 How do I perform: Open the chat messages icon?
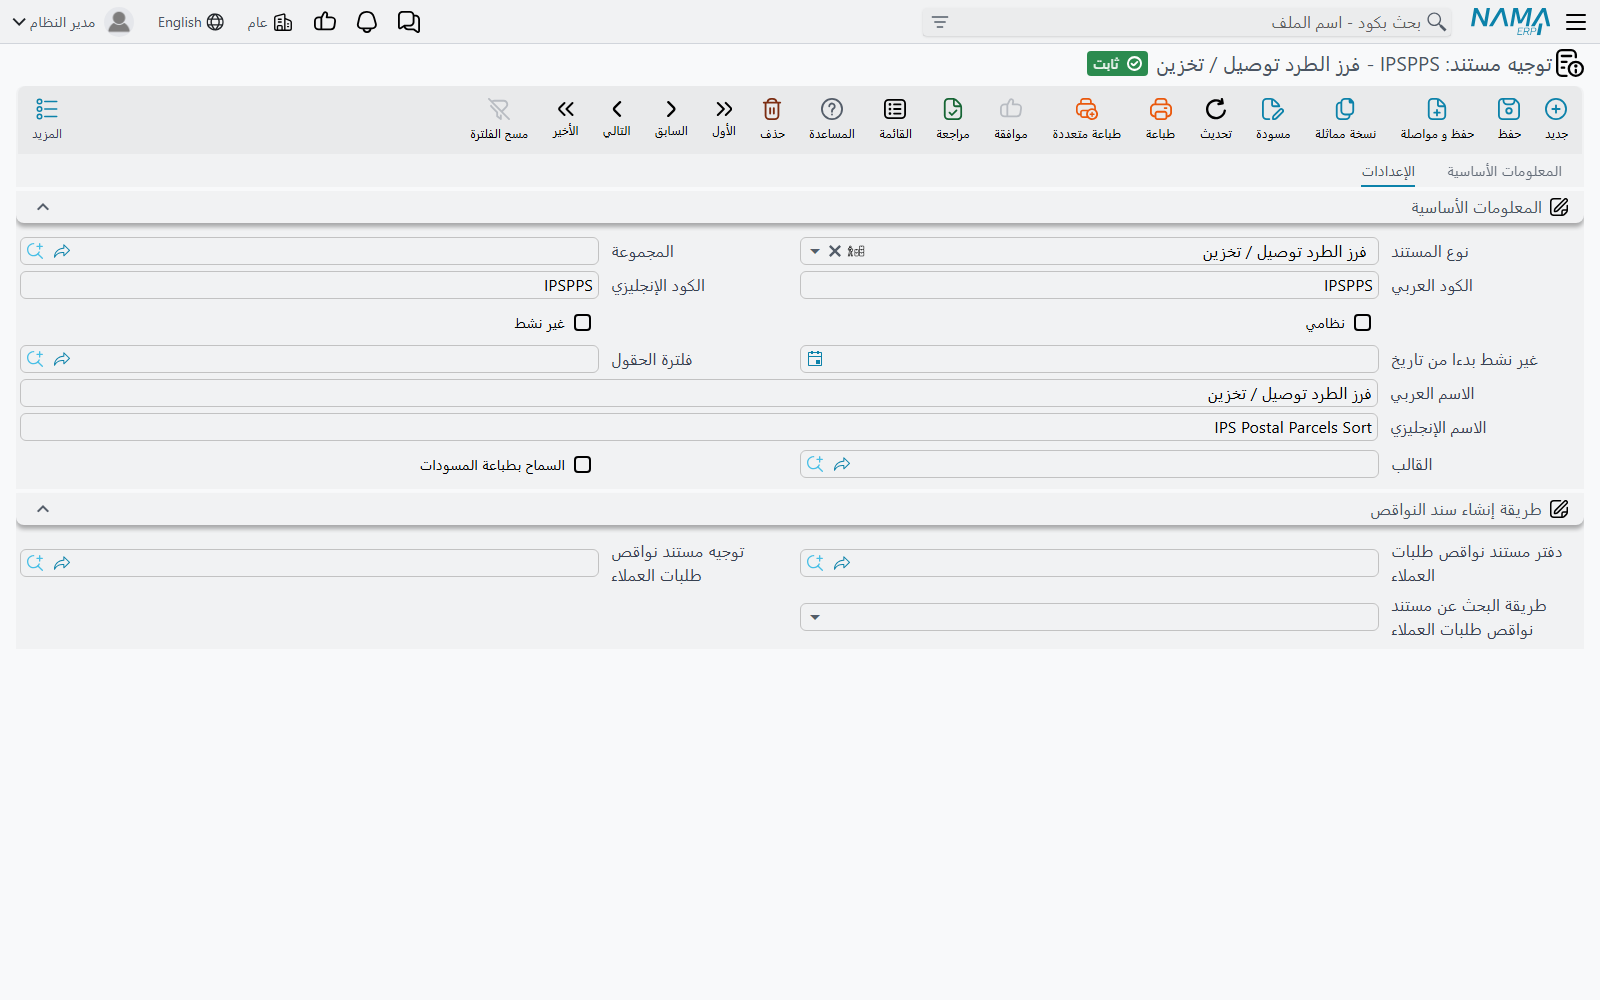click(x=409, y=22)
